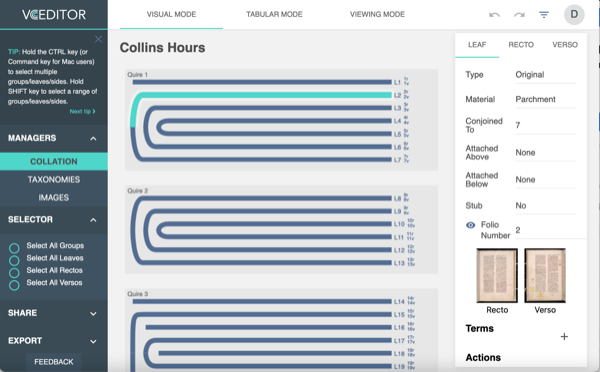Dismiss the tip panel with X

pos(98,39)
